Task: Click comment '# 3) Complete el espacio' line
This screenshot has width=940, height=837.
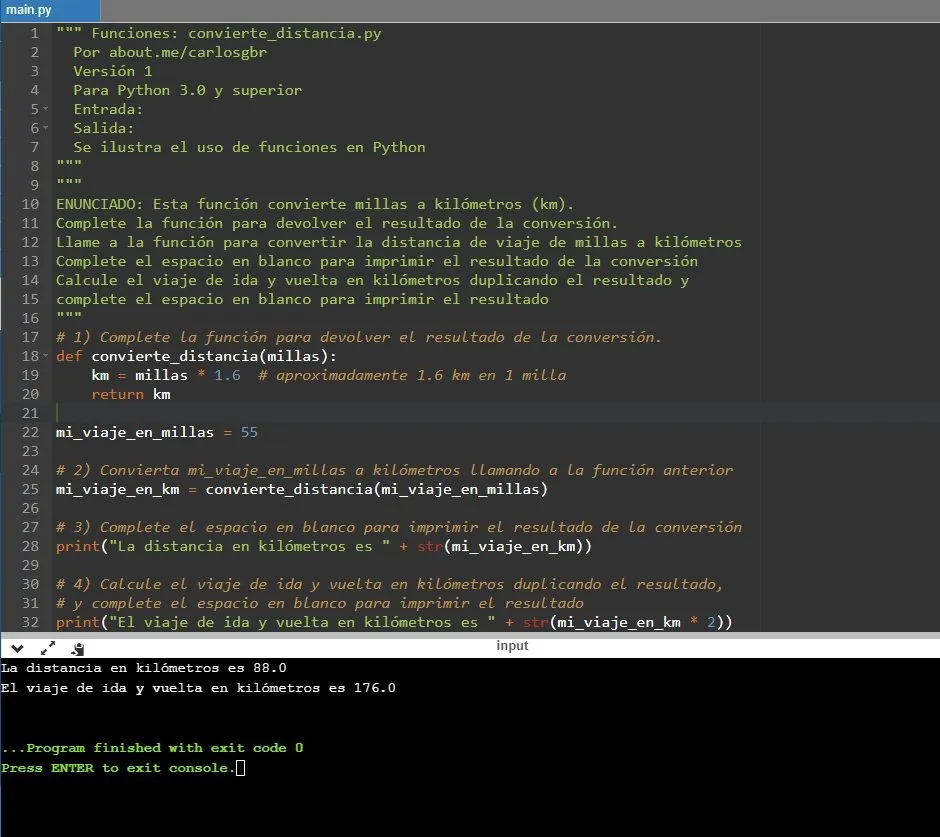Action: 399,527
